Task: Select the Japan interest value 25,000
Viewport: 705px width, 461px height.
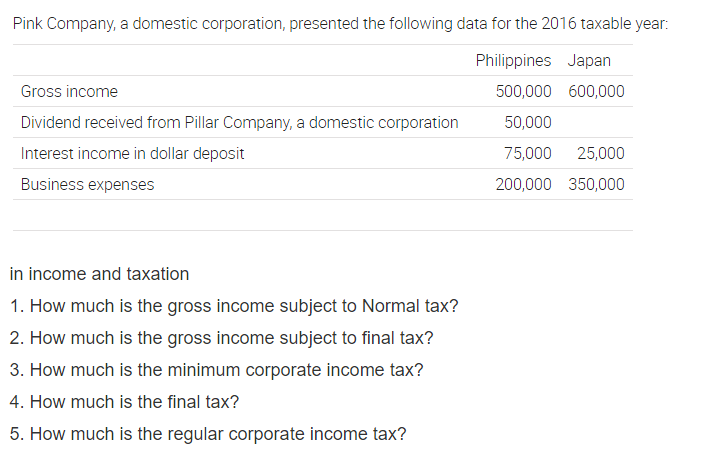Action: (x=601, y=154)
